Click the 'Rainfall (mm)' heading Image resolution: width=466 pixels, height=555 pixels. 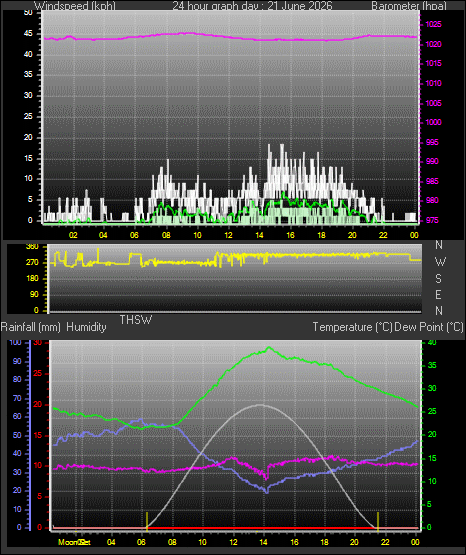[31, 327]
